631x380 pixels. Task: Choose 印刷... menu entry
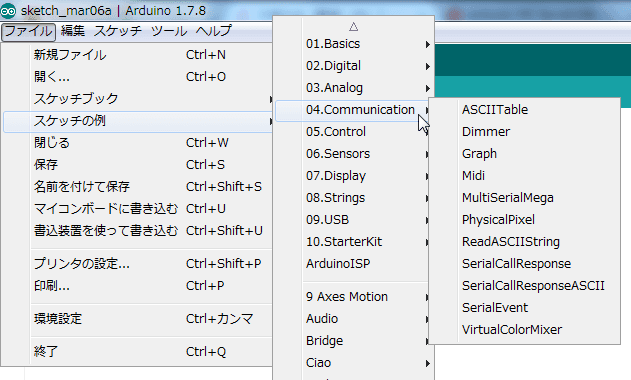pyautogui.click(x=138, y=286)
